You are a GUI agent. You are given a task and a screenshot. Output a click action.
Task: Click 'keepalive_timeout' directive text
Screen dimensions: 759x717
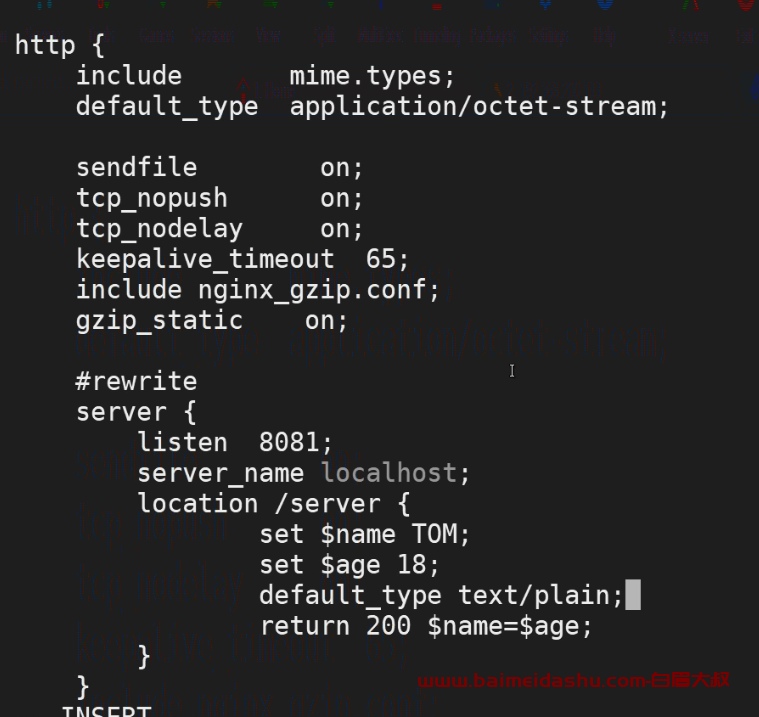pyautogui.click(x=205, y=259)
